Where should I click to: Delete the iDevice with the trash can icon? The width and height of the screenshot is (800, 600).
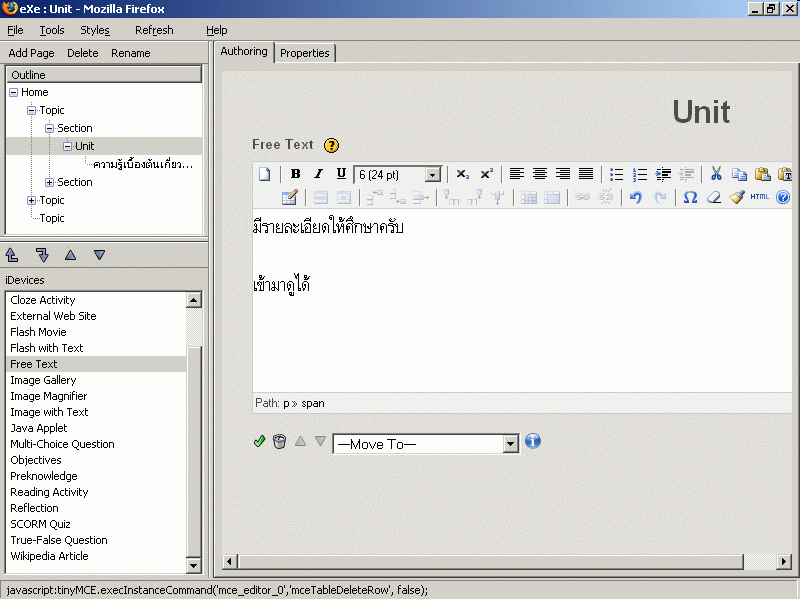click(x=279, y=441)
